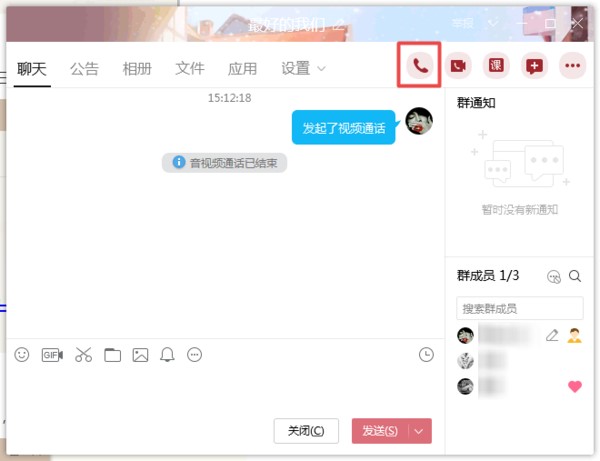Click the 群通知 heading

tap(476, 103)
